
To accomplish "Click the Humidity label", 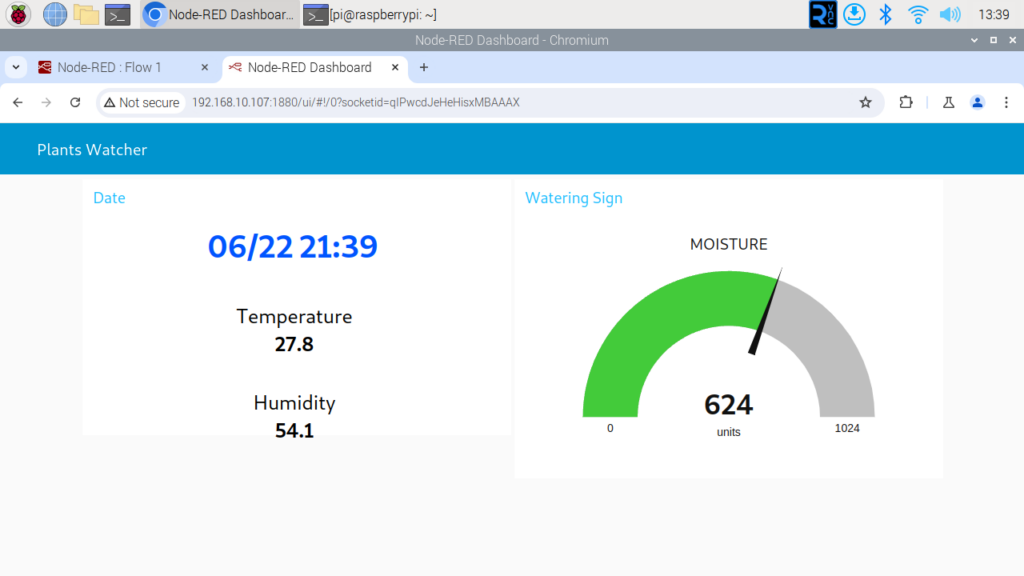I will pos(294,403).
